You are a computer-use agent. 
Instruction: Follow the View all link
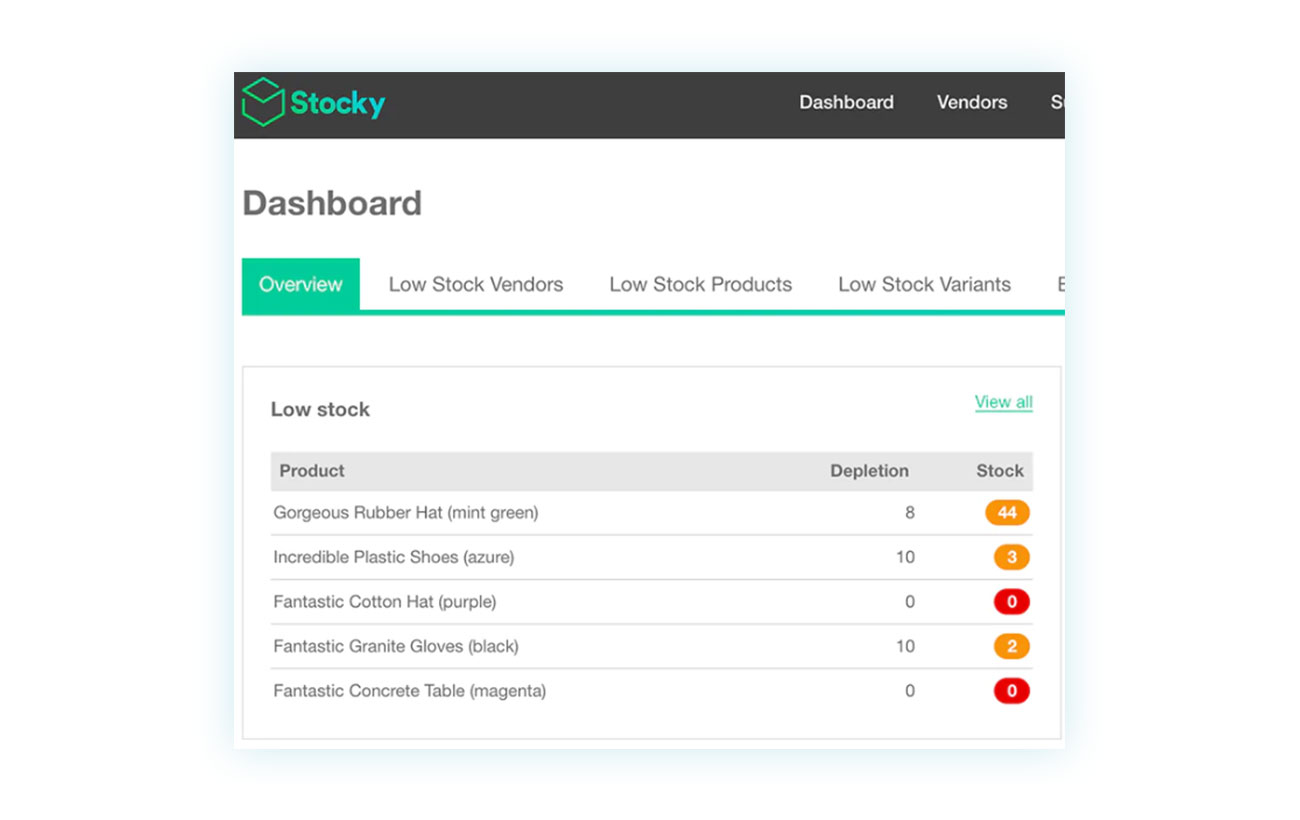click(1004, 402)
